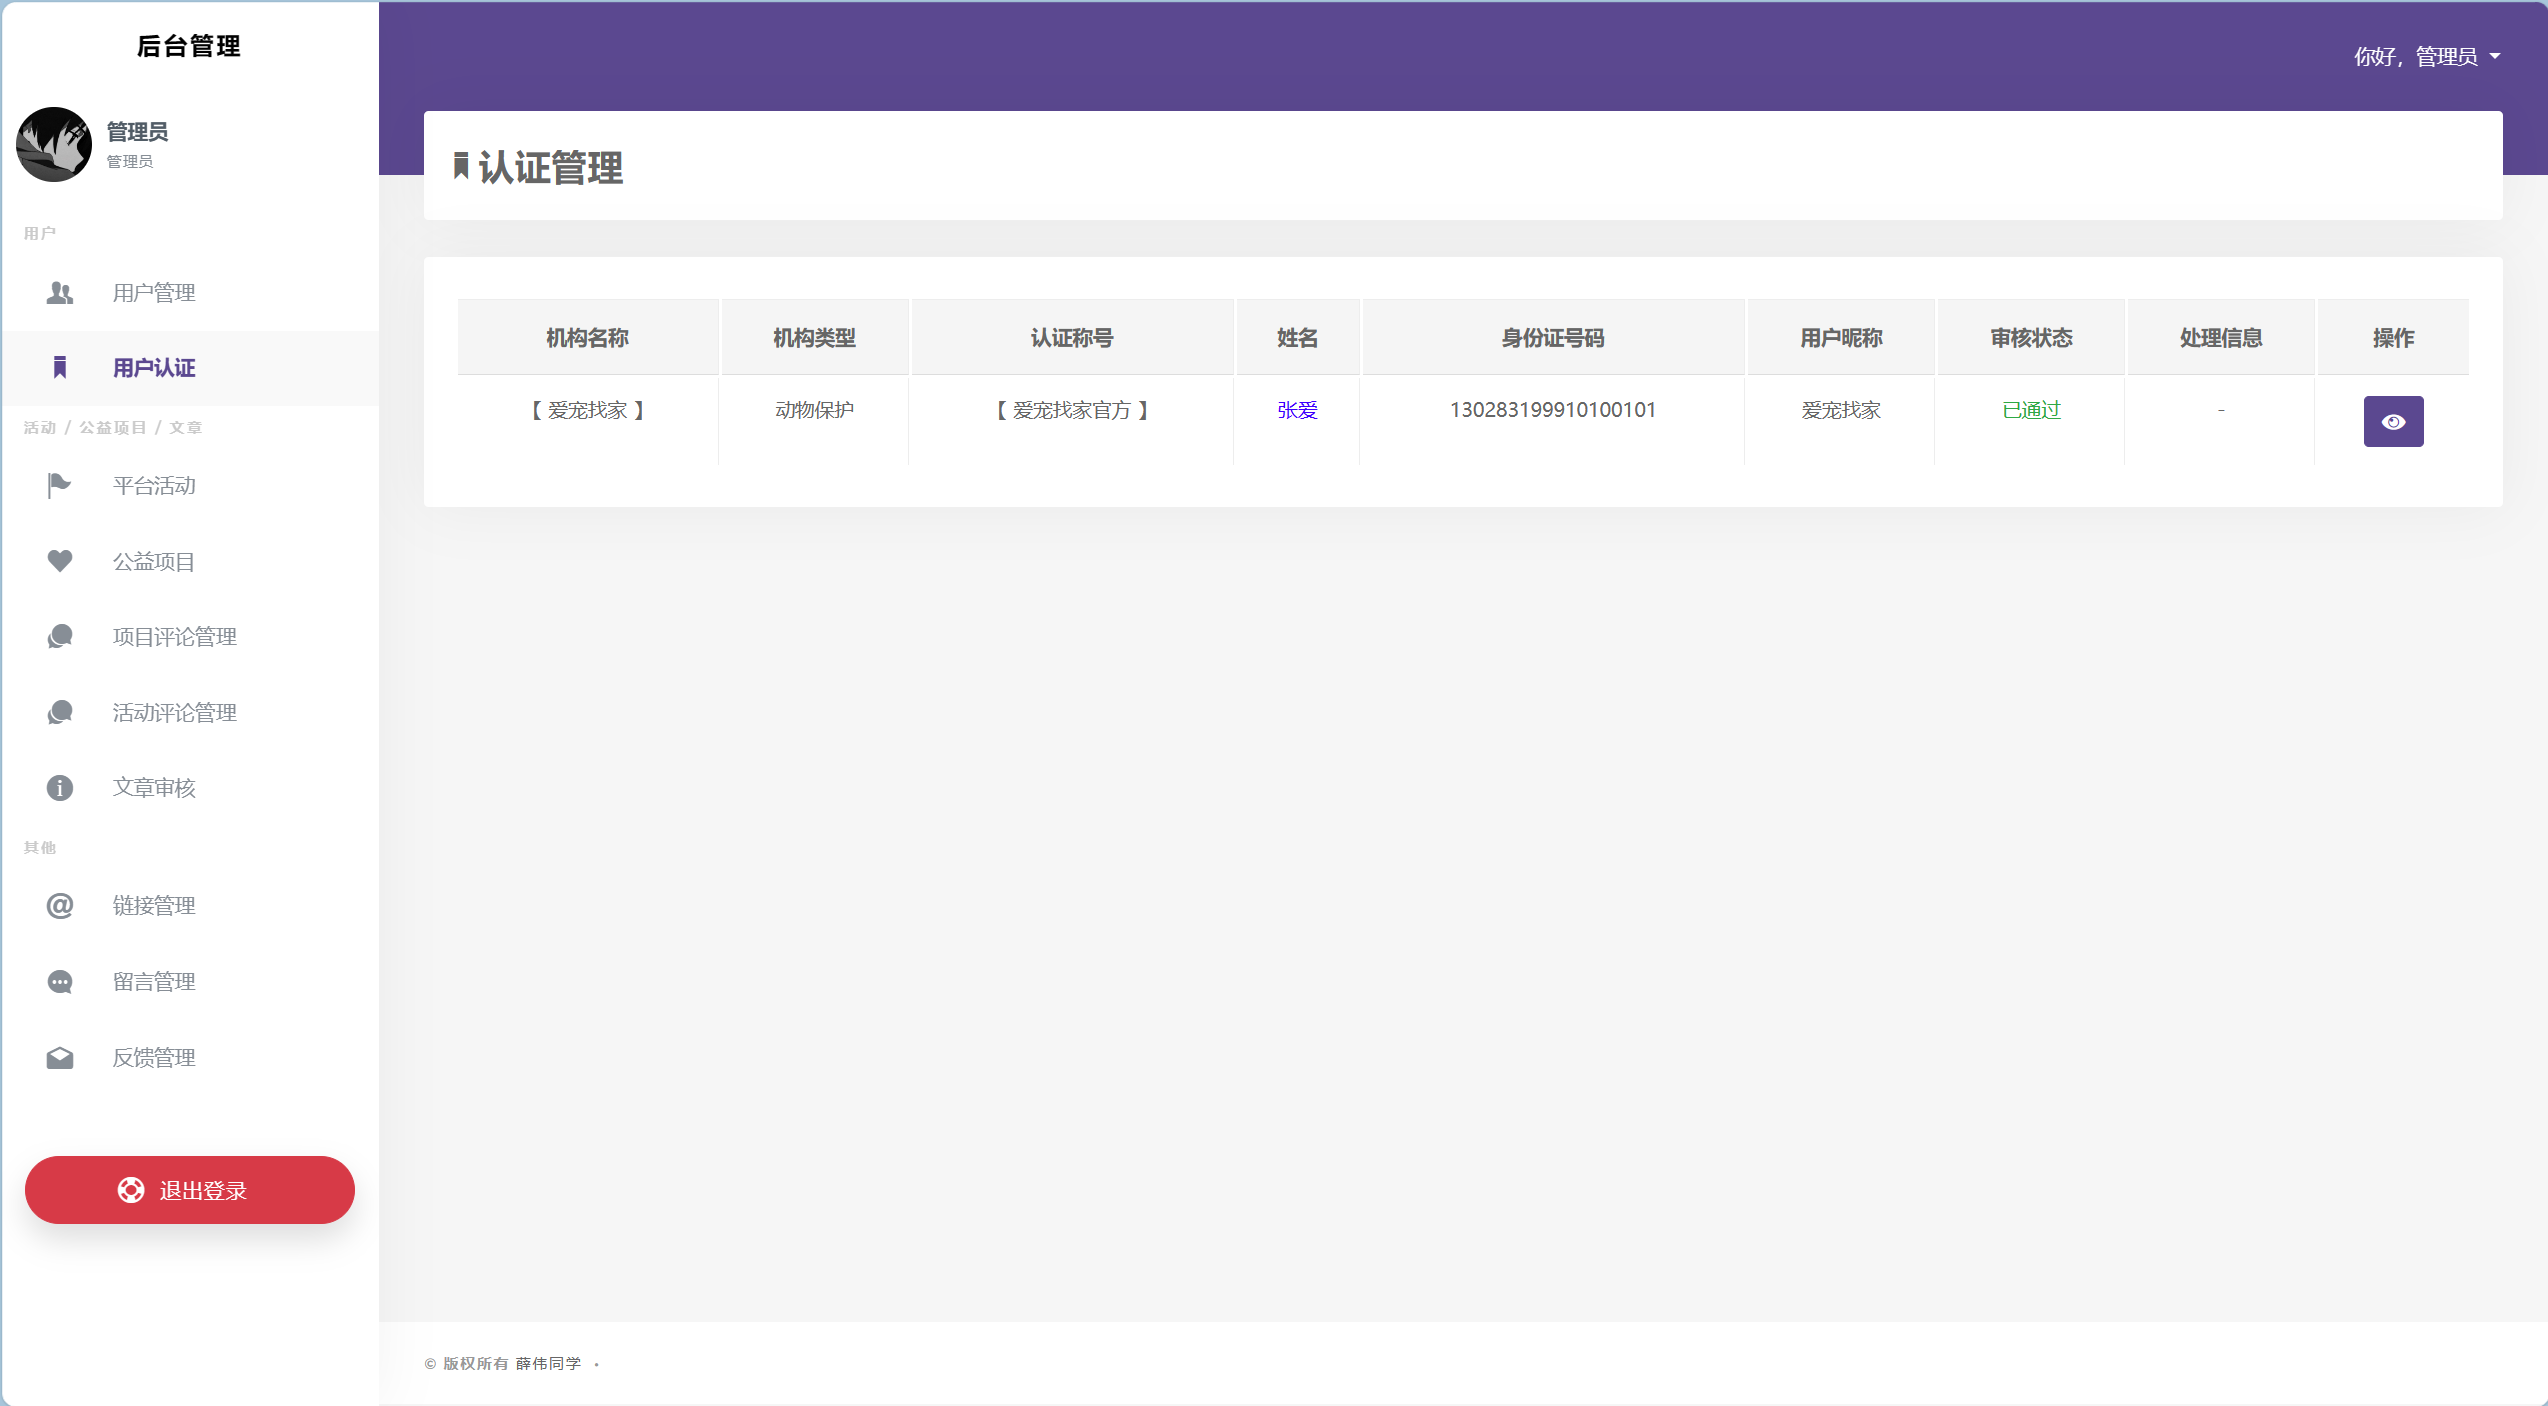Click the 文章审核 info icon

click(x=60, y=788)
